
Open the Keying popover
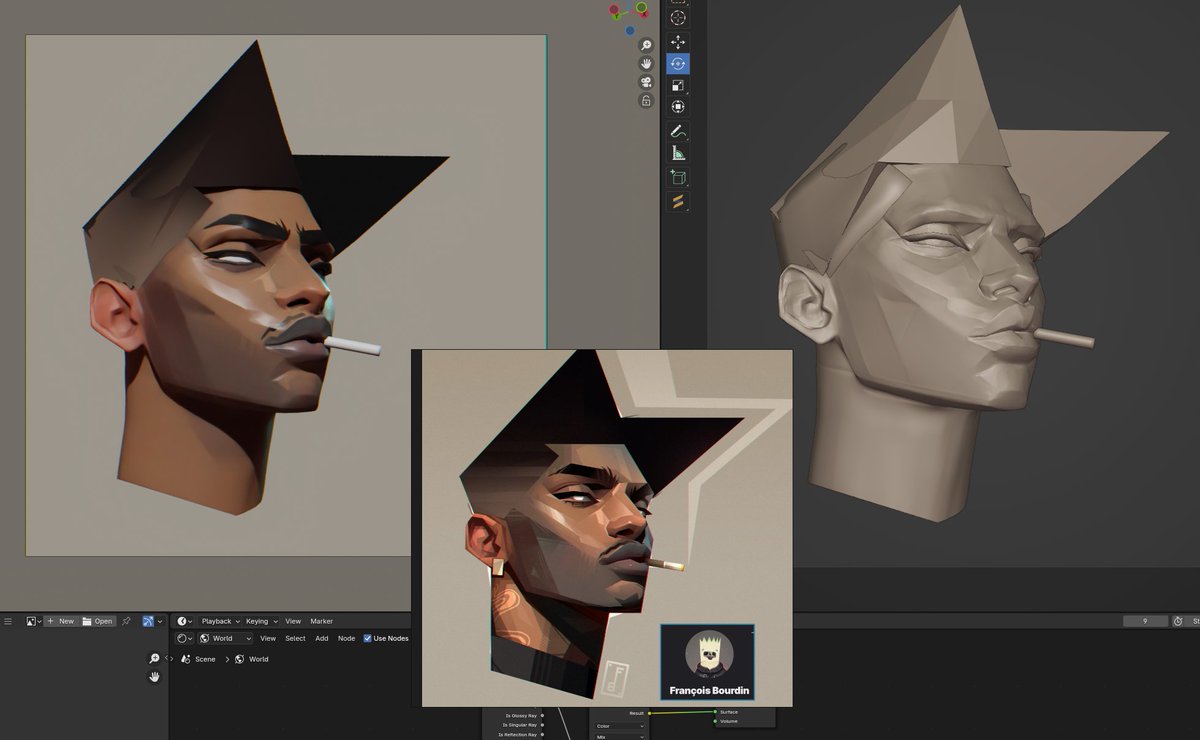click(261, 621)
